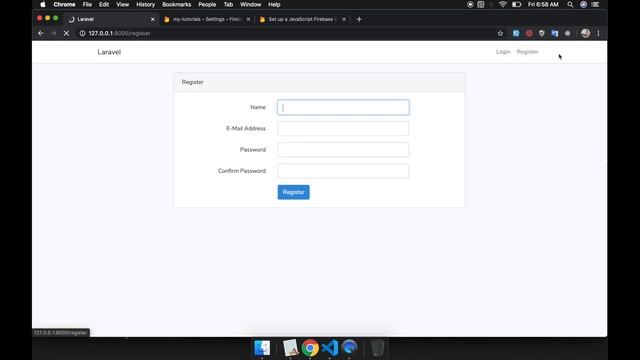
Task: Focus the Password input field
Action: (343, 150)
